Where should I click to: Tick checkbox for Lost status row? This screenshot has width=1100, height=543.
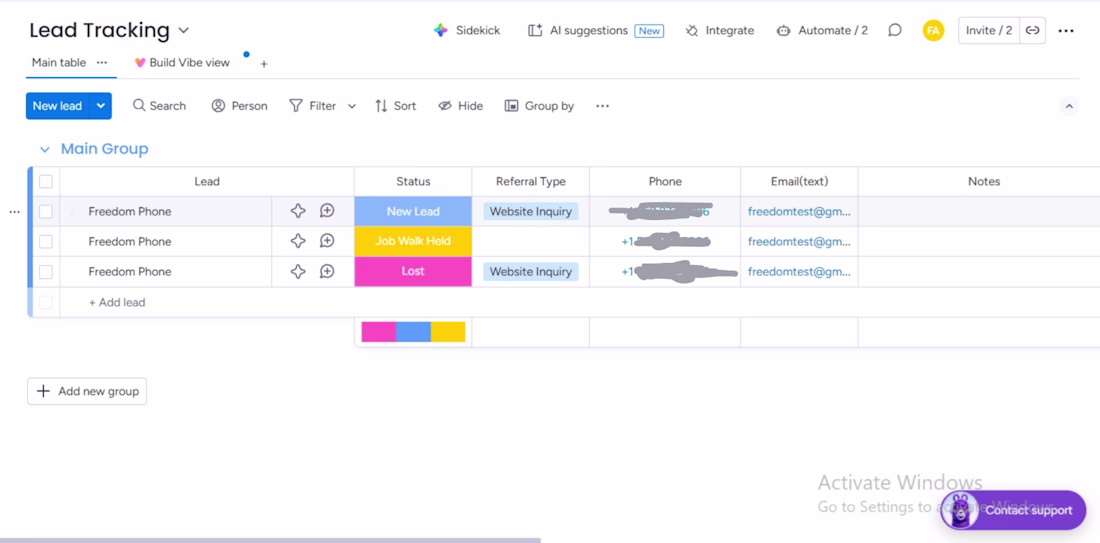pyautogui.click(x=46, y=272)
